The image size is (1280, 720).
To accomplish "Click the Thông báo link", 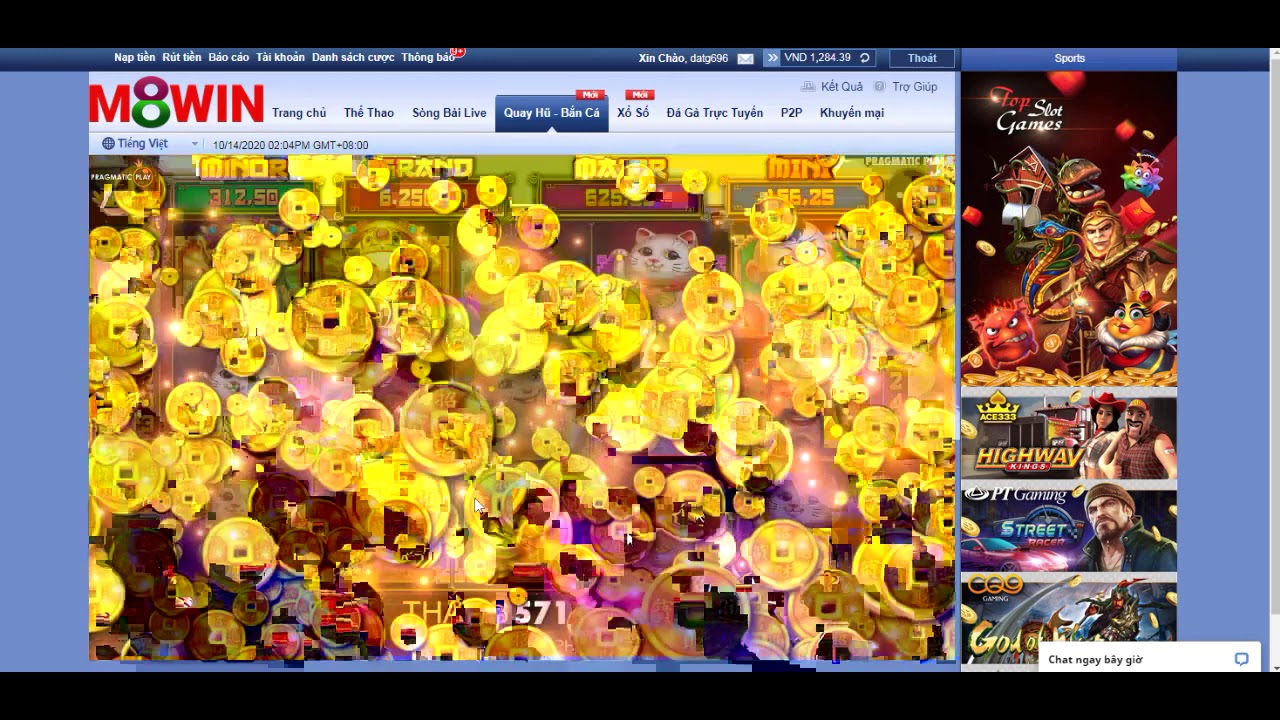I will point(427,58).
